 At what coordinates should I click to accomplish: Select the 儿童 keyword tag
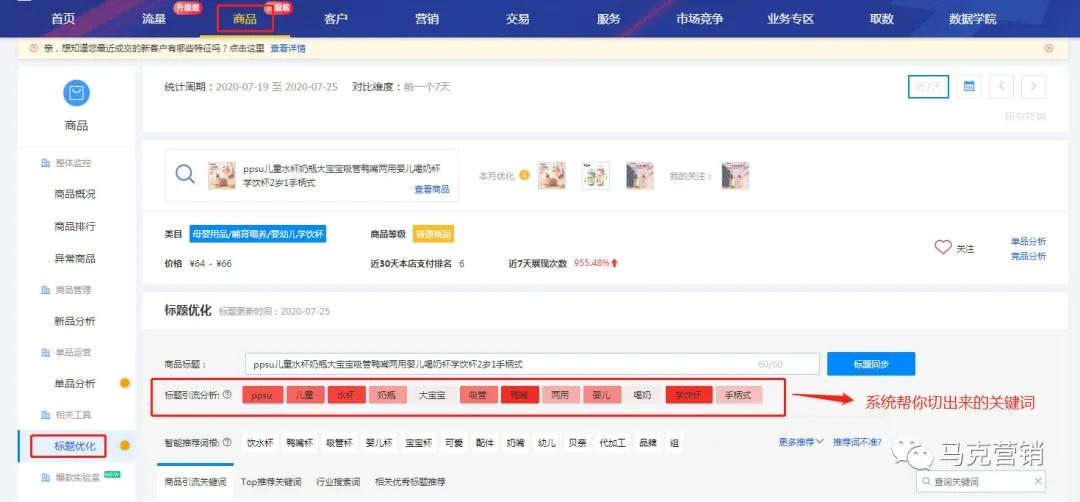coord(304,395)
